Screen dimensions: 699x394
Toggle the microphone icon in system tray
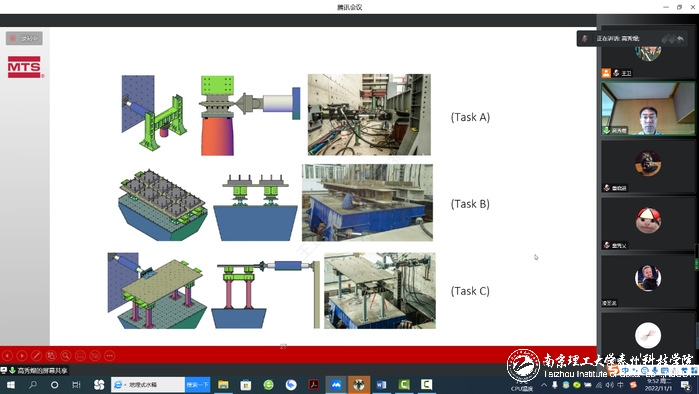coord(555,385)
